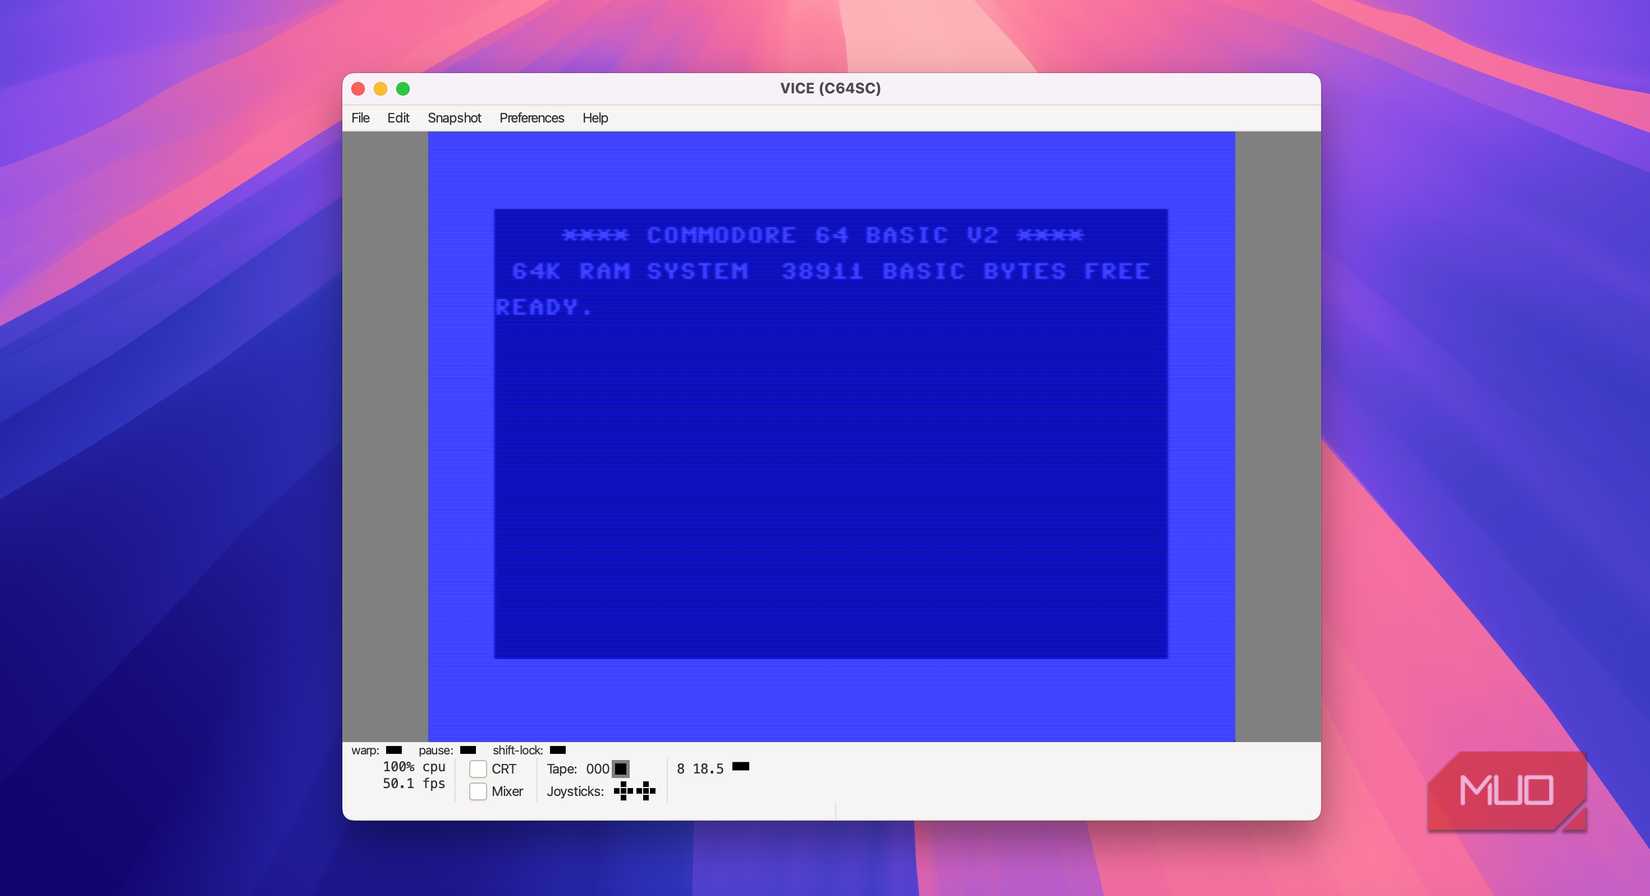Click the warp mode LED indicator
Screen dimensions: 1650x896
point(394,750)
